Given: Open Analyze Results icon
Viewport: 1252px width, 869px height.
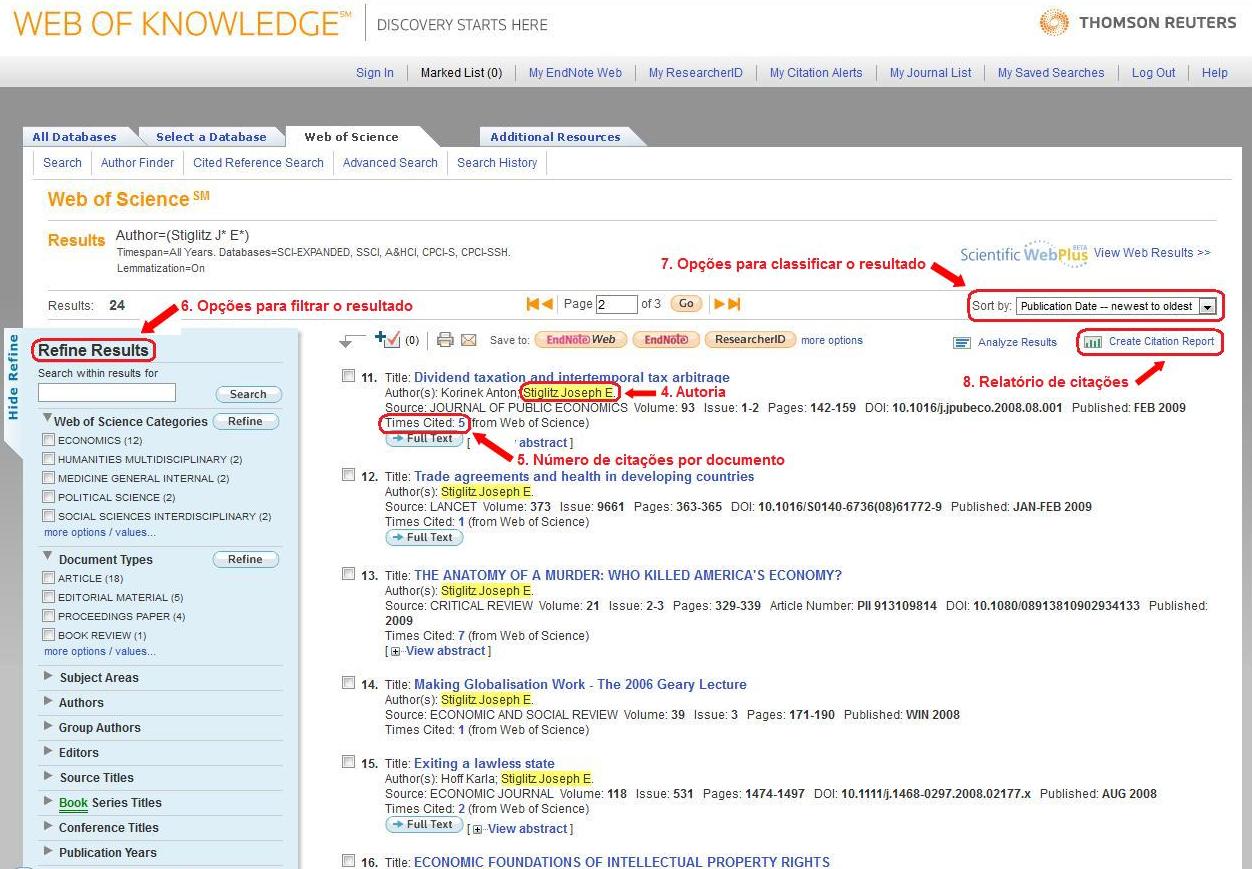Looking at the screenshot, I should coord(962,342).
